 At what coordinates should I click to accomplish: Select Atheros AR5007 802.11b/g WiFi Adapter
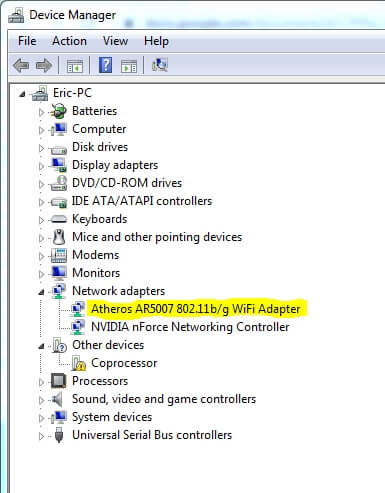click(196, 309)
